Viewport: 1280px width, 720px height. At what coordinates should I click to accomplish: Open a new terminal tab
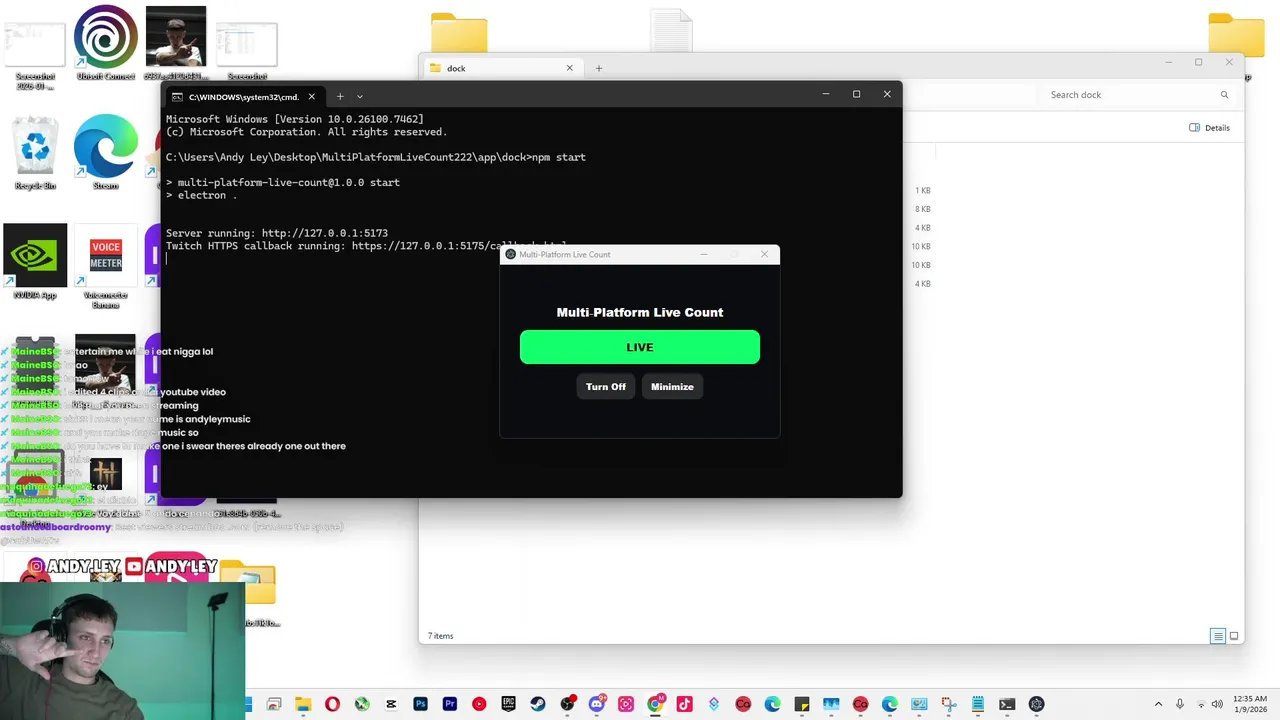pos(340,97)
